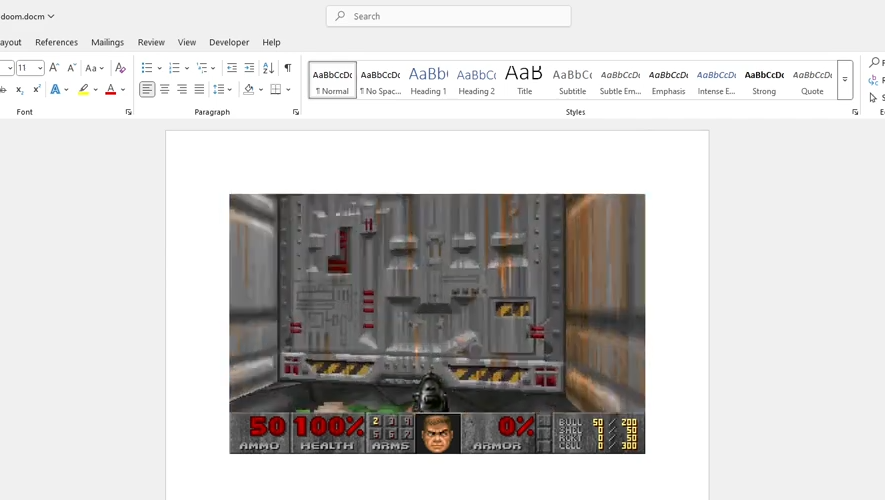Open Font dialog launcher
Screen dimensions: 885x500
(128, 112)
